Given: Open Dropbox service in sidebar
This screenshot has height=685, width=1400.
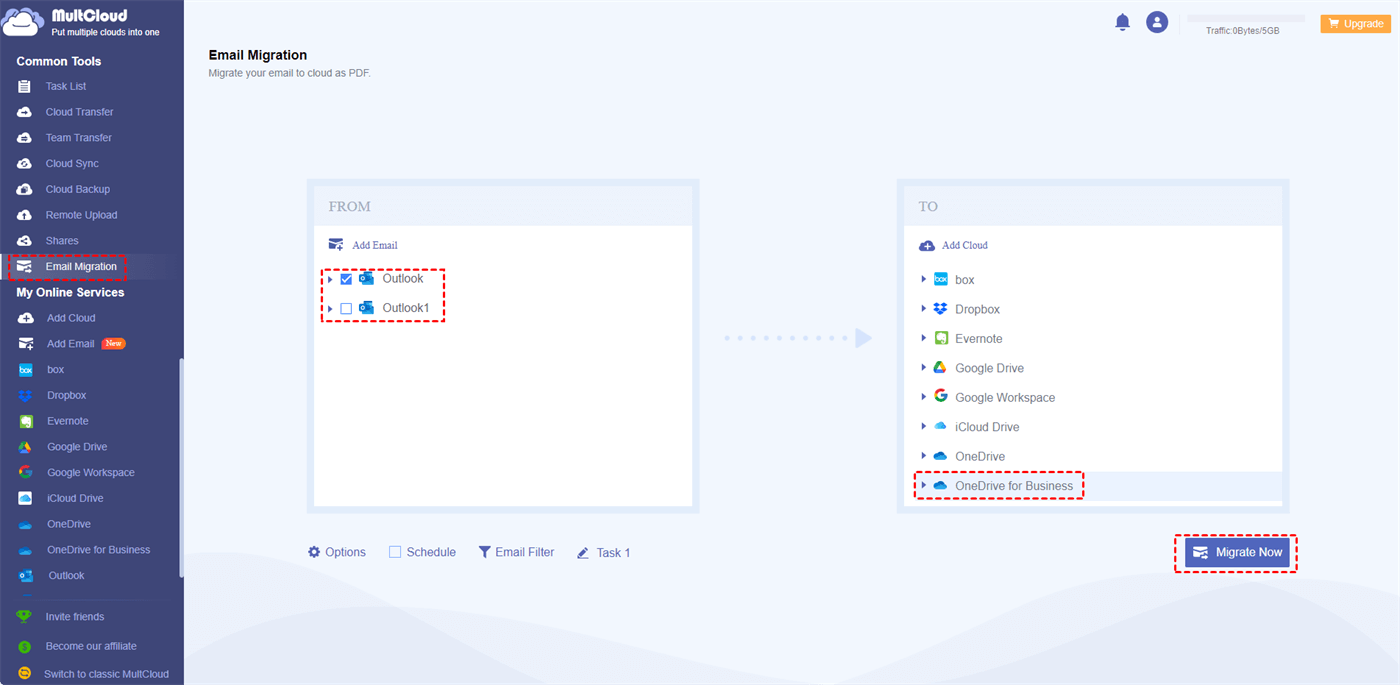Looking at the screenshot, I should [66, 396].
